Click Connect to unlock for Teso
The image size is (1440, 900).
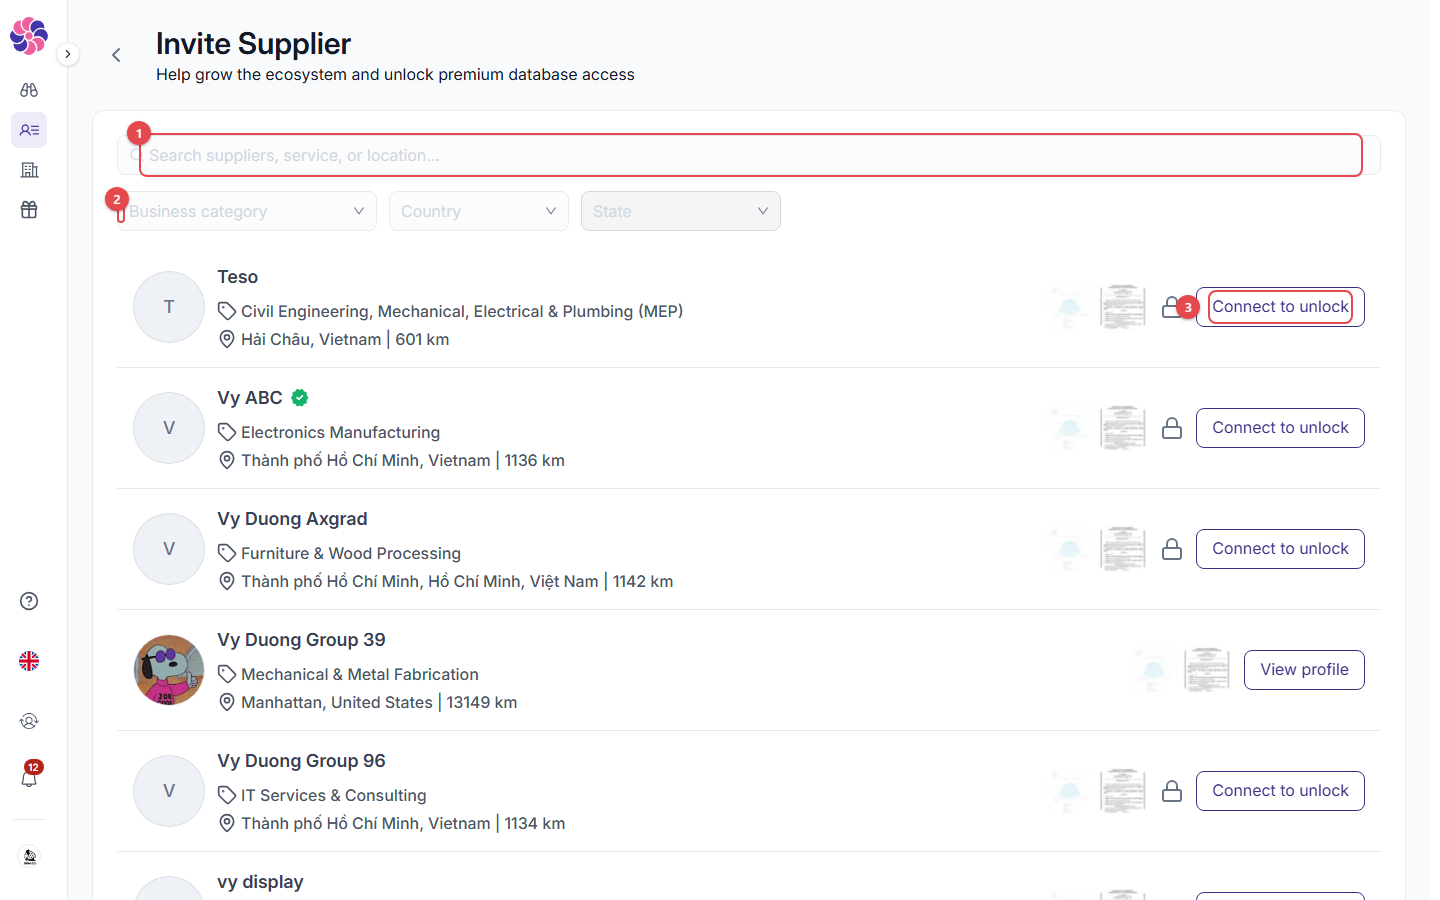pos(1280,307)
